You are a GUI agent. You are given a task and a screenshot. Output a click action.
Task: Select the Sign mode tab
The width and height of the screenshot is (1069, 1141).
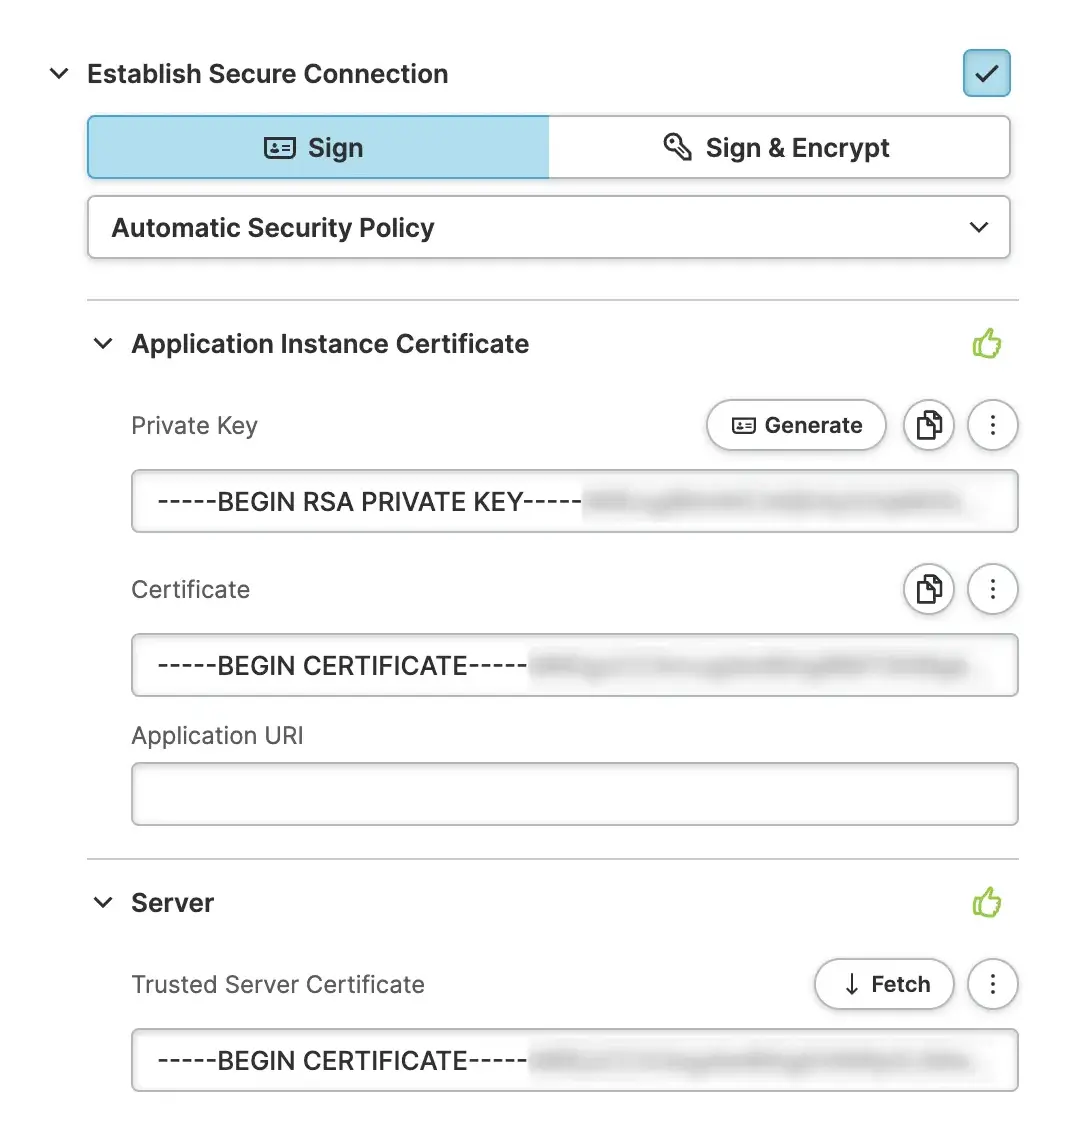318,148
